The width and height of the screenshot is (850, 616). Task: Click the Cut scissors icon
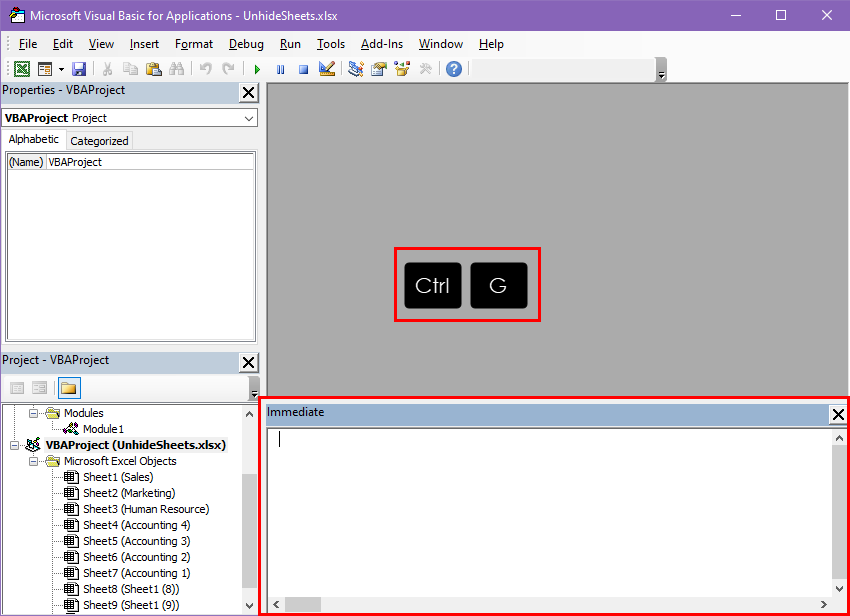pos(107,69)
